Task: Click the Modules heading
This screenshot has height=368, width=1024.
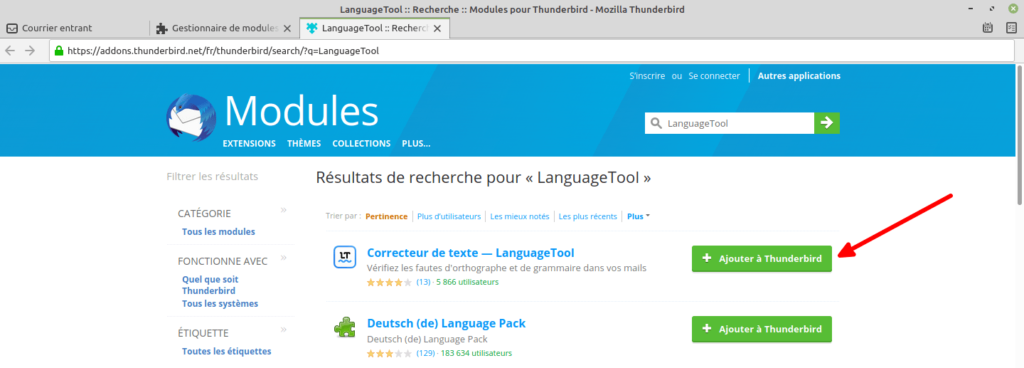Action: point(301,111)
